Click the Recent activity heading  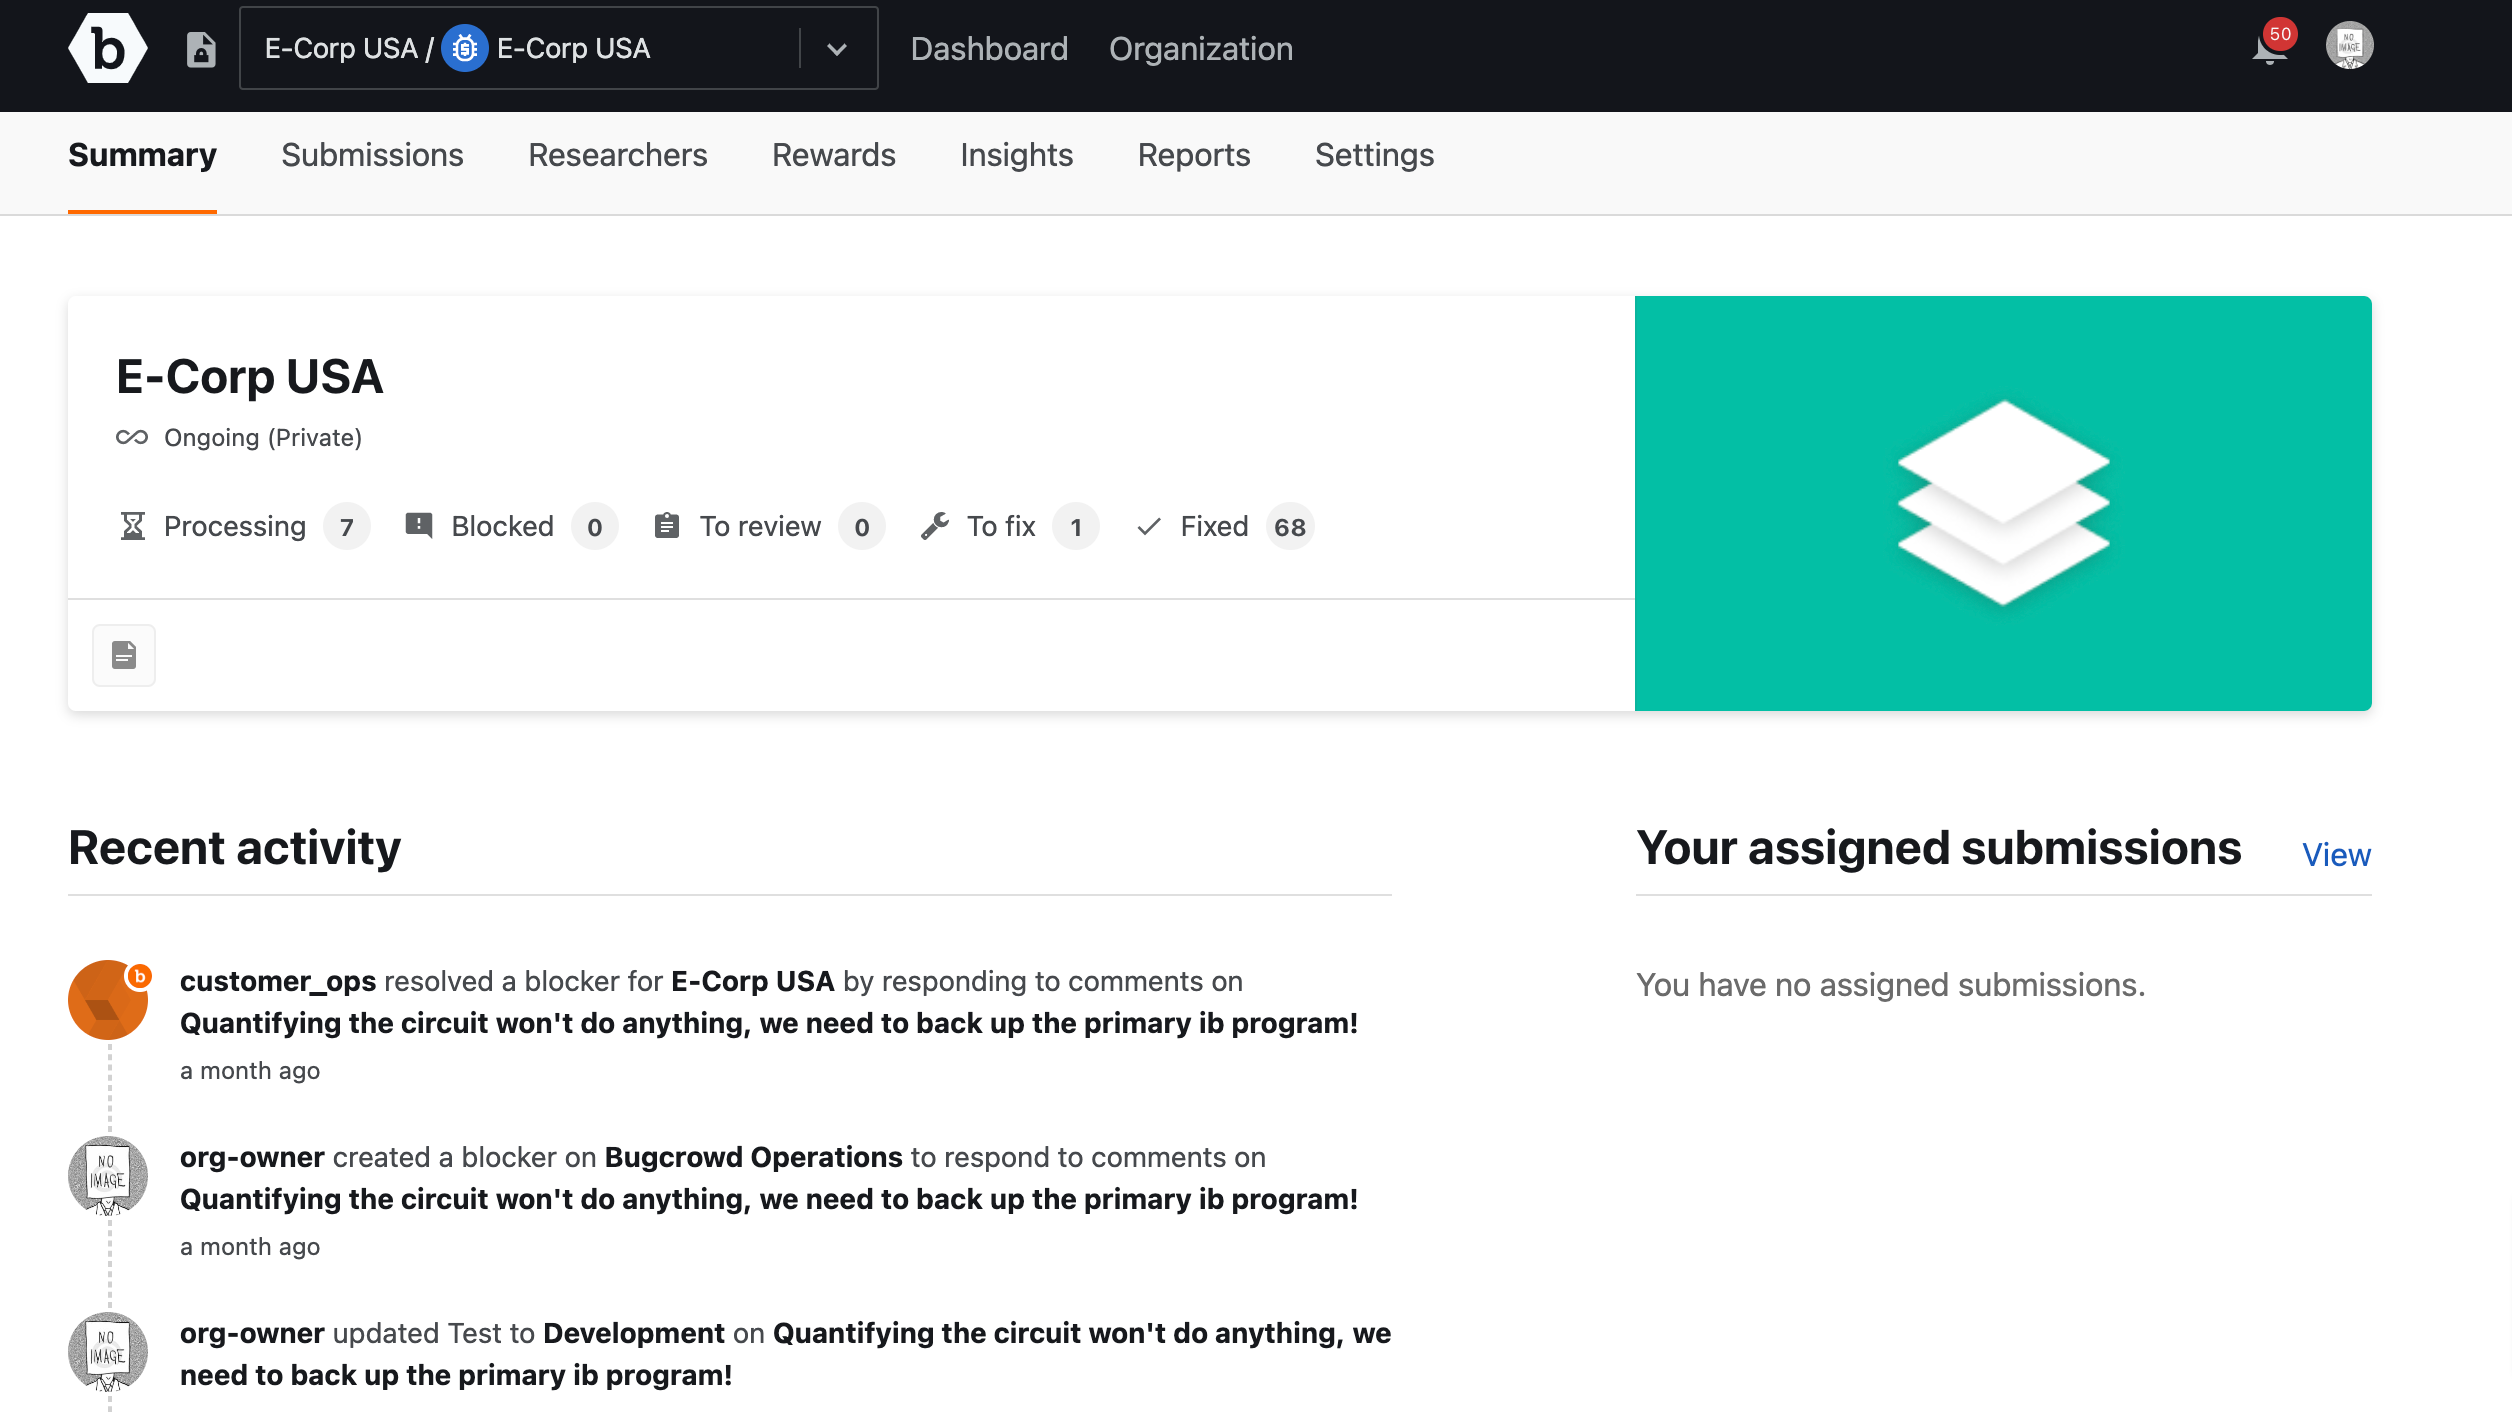234,848
